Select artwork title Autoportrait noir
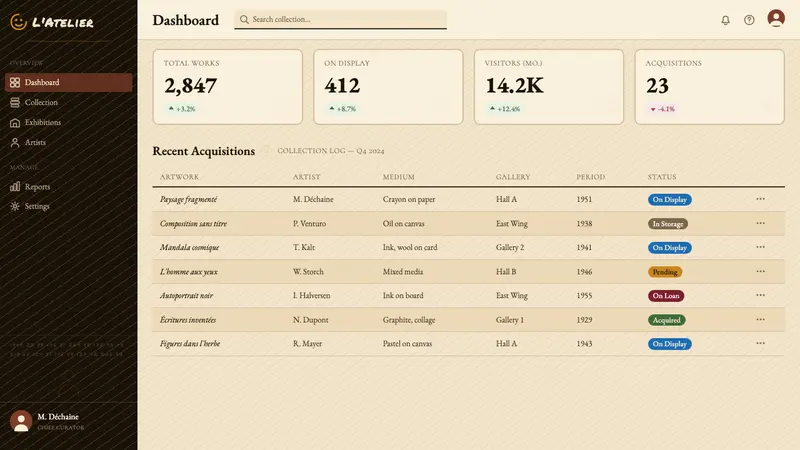This screenshot has height=450, width=800. [186, 295]
